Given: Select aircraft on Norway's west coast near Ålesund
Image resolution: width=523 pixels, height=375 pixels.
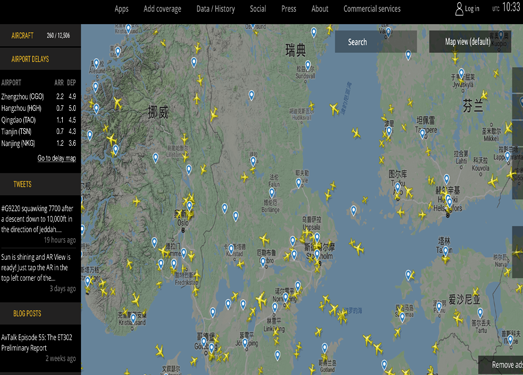Looking at the screenshot, I should [117, 103].
